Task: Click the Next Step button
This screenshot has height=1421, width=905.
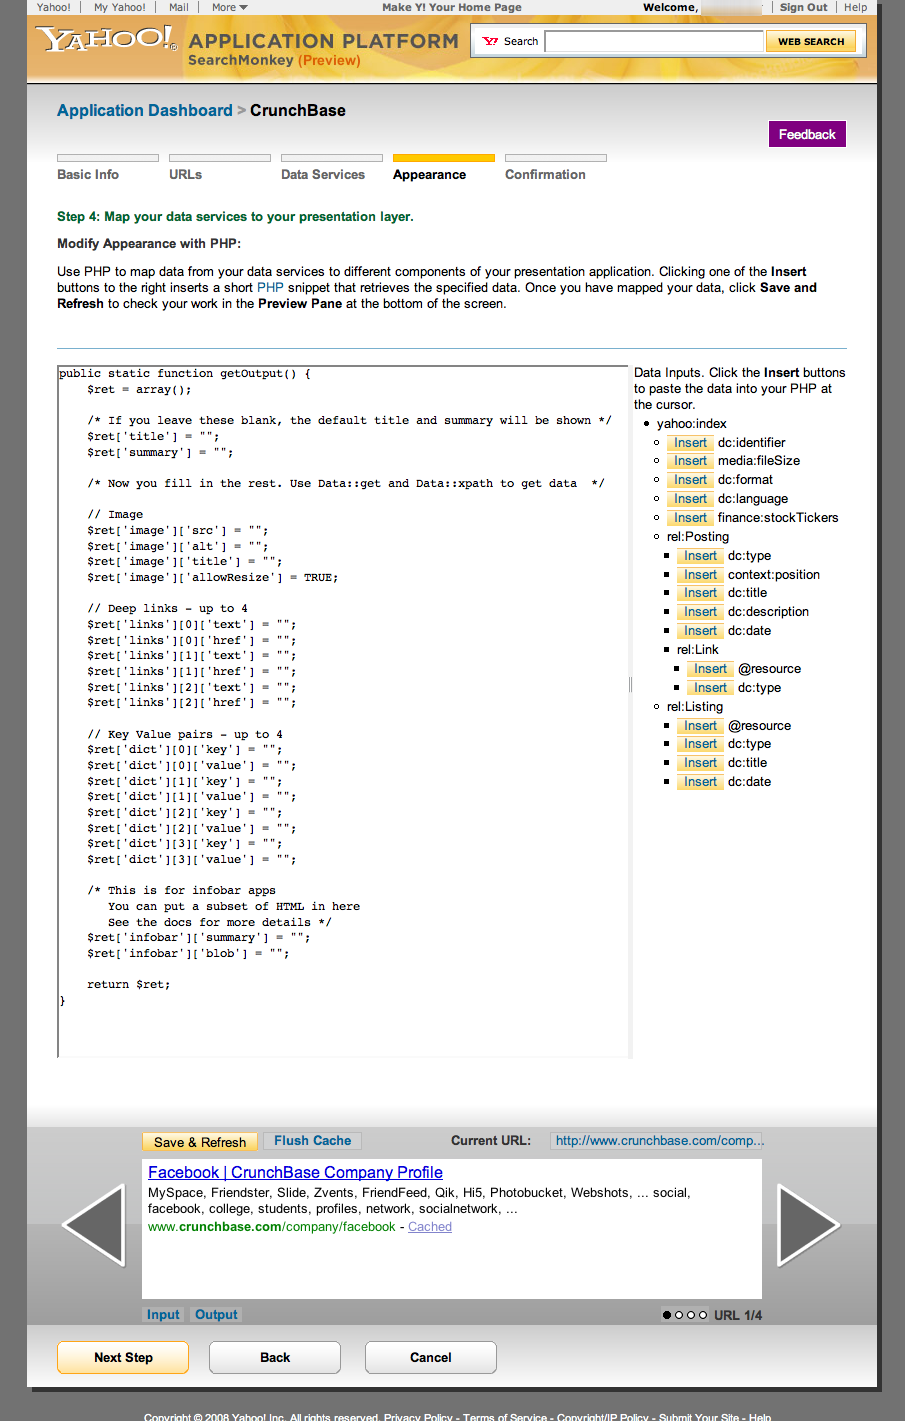Action: tap(123, 1357)
